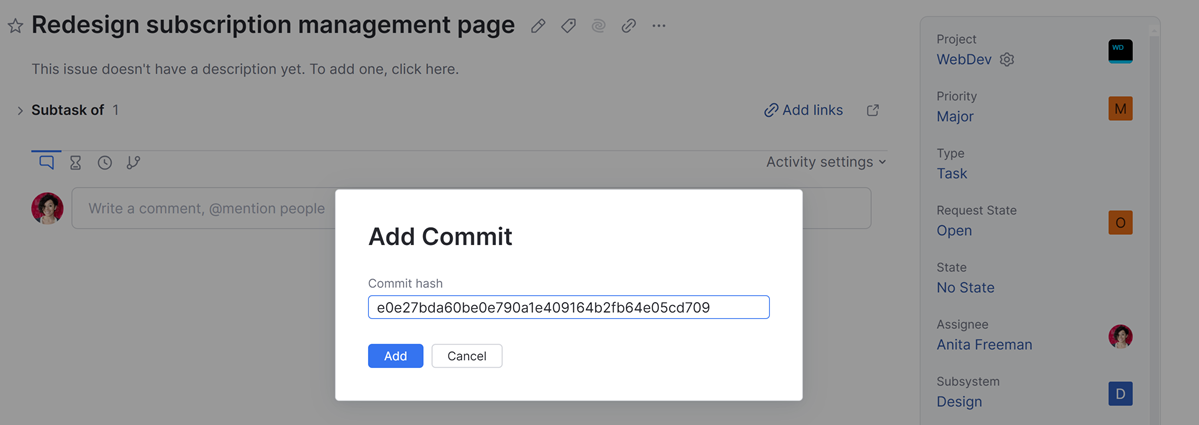Click the spiral AI assistant icon
Viewport: 1199px width, 425px height.
click(x=598, y=27)
